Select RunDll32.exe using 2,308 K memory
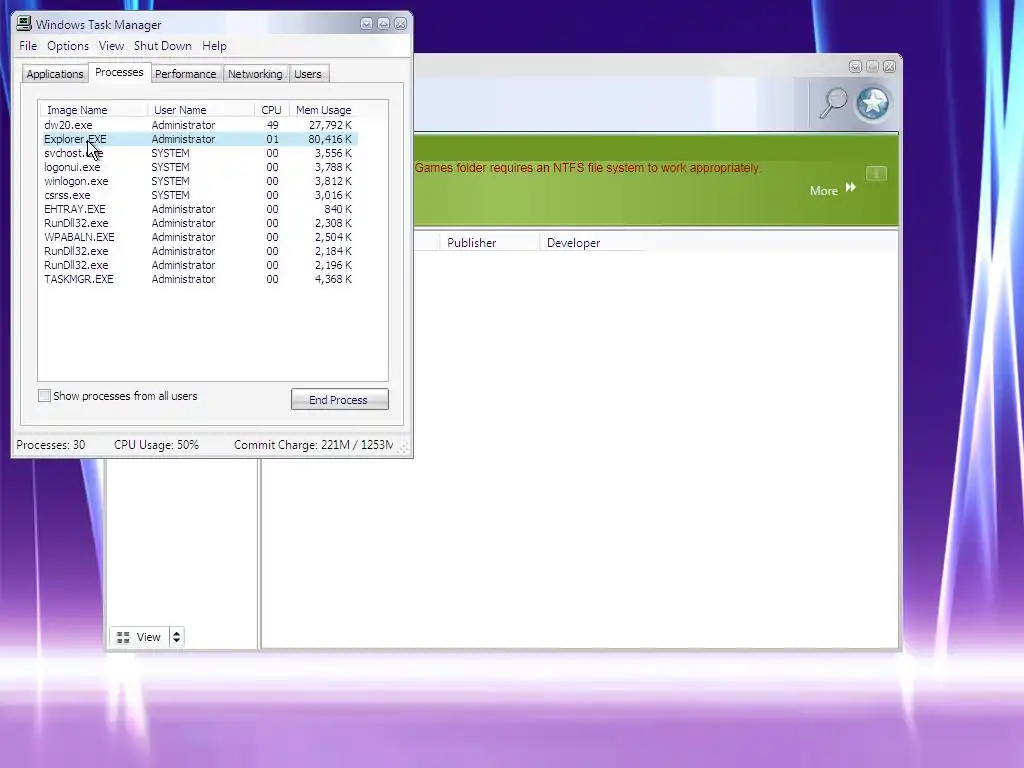This screenshot has height=768, width=1024. pos(200,223)
